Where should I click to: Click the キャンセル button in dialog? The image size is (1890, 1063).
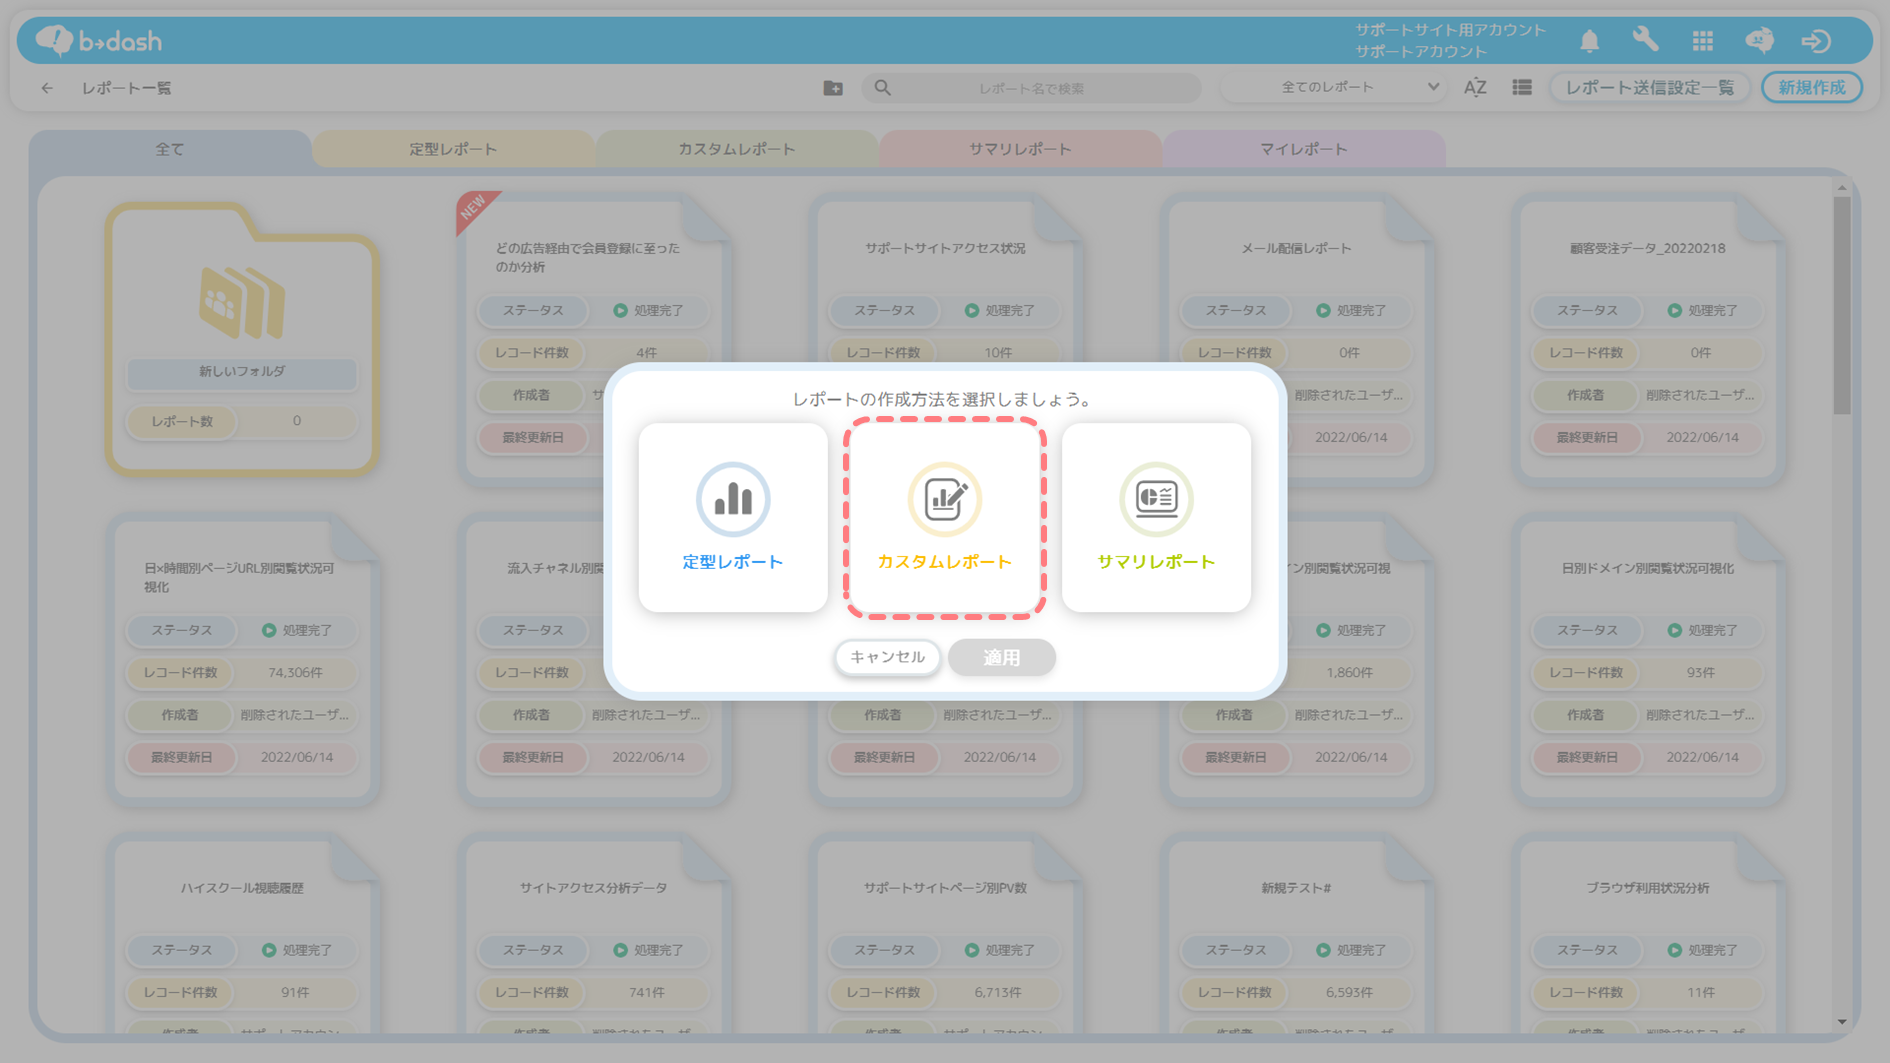[x=888, y=657]
